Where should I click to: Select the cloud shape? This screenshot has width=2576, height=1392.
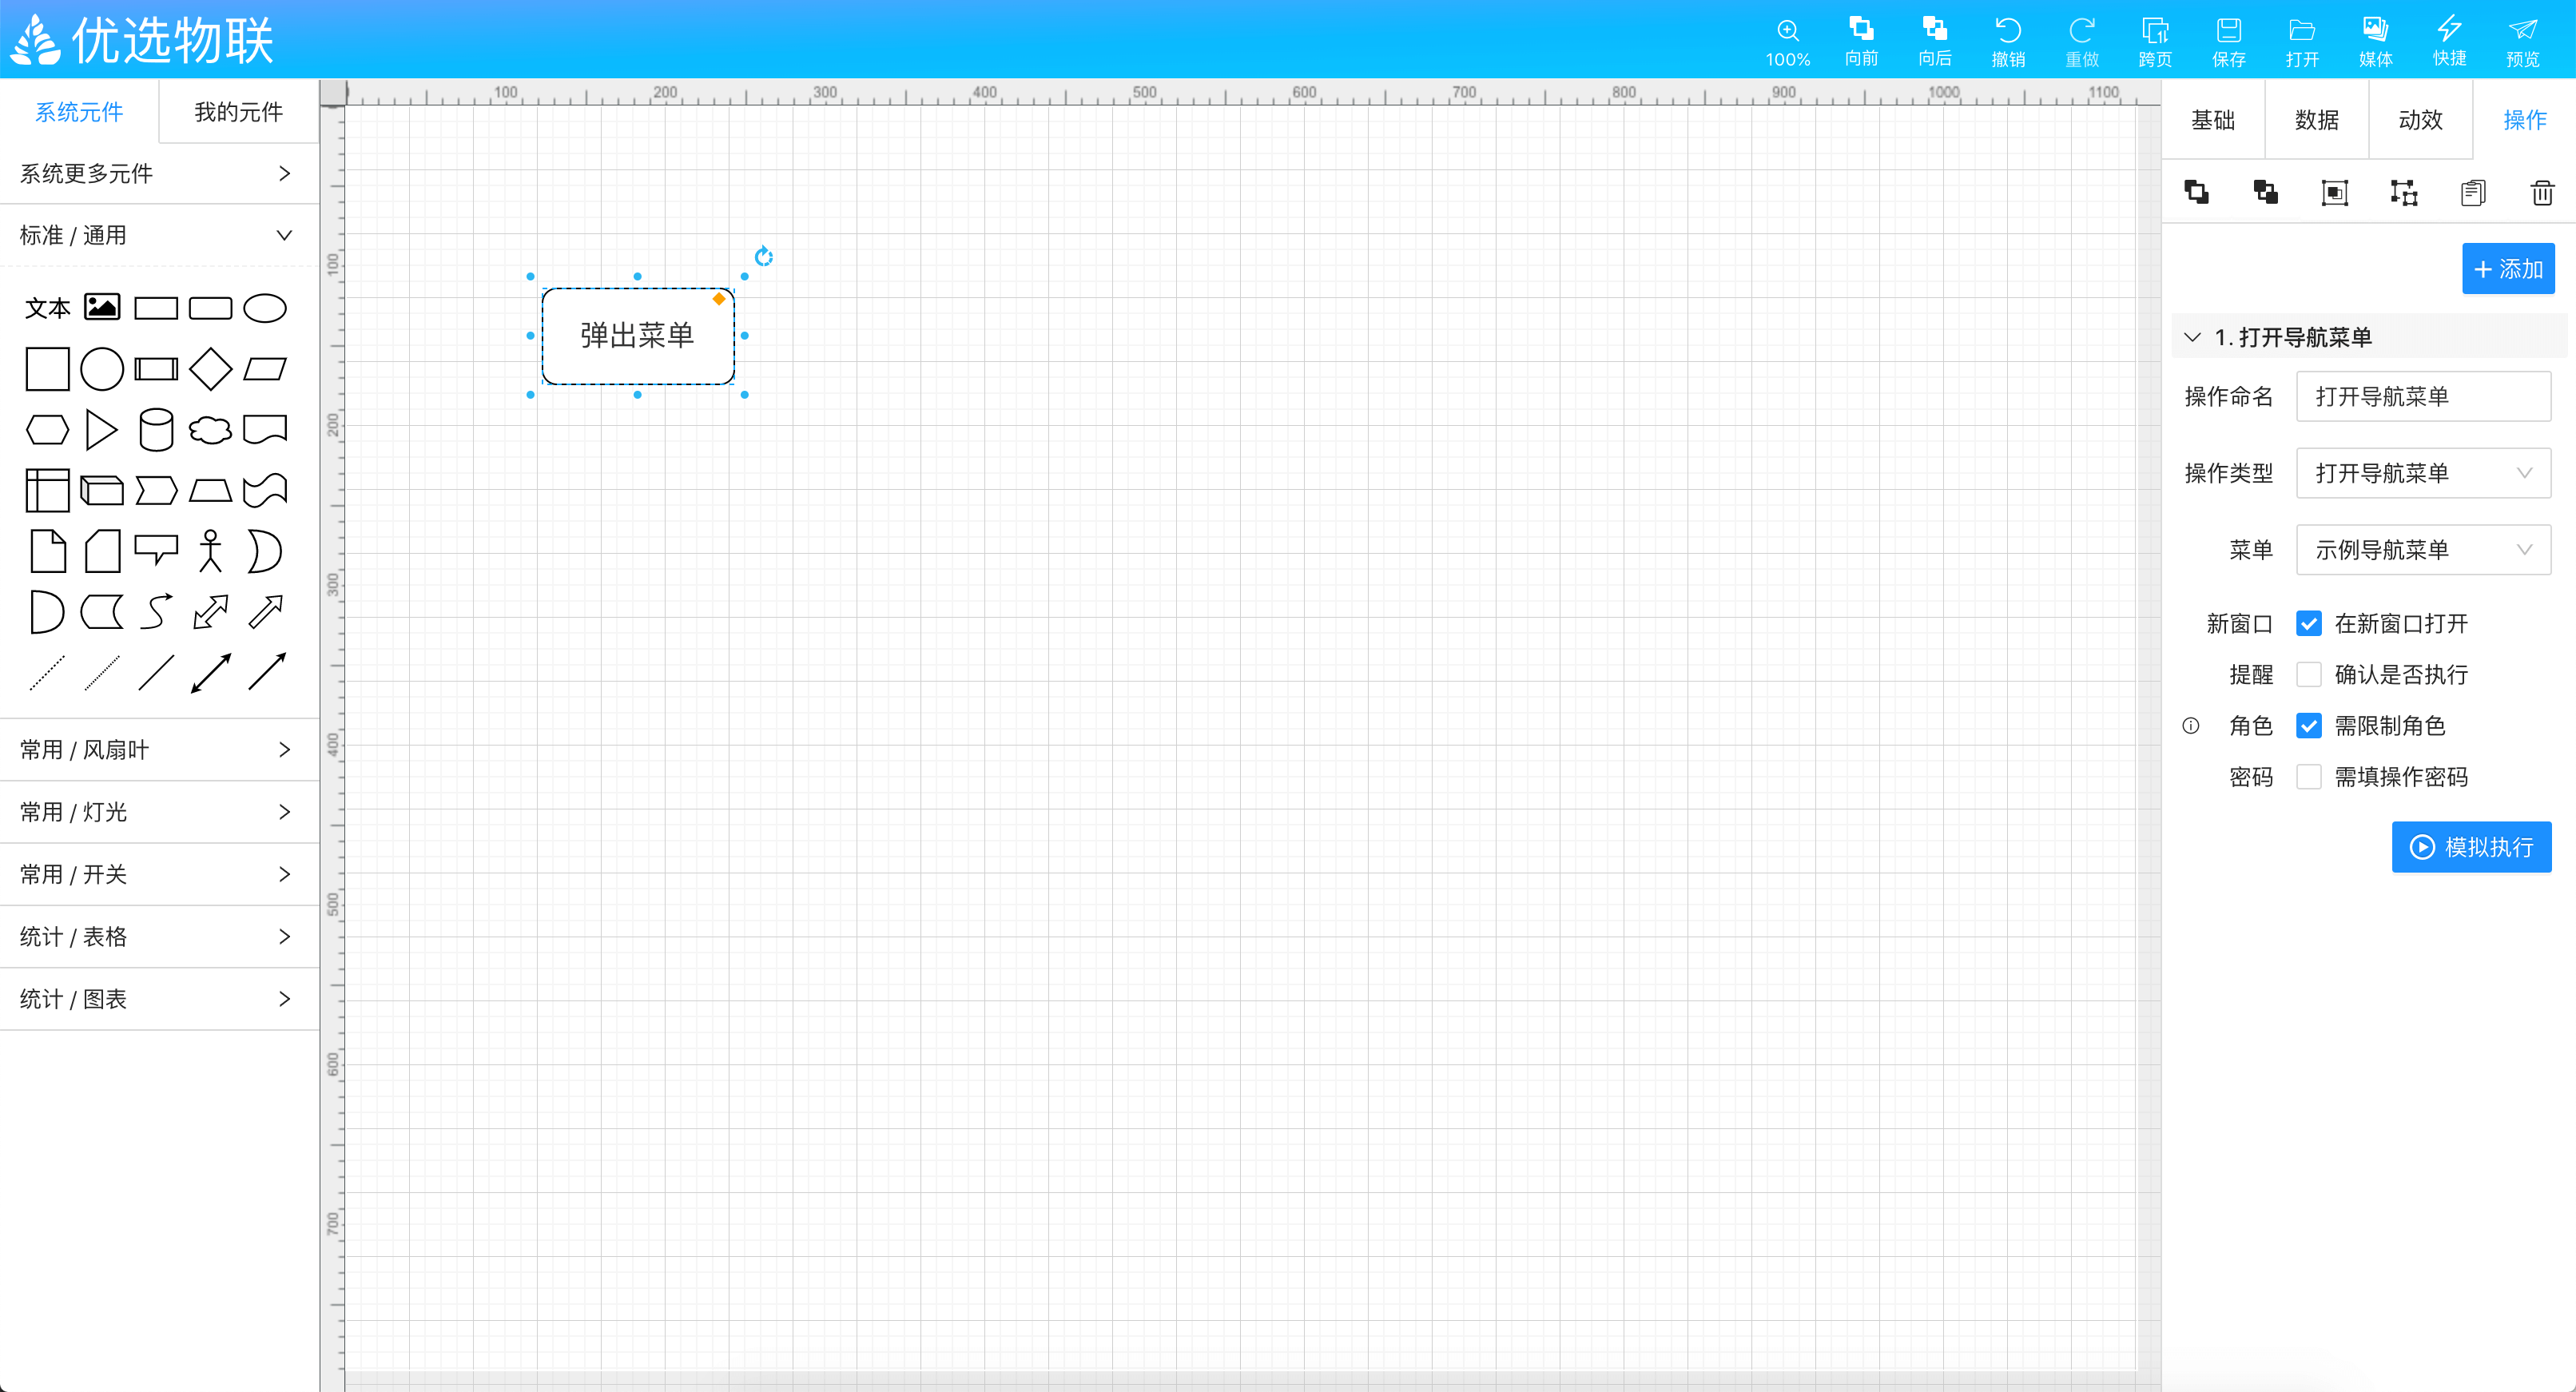[x=210, y=430]
